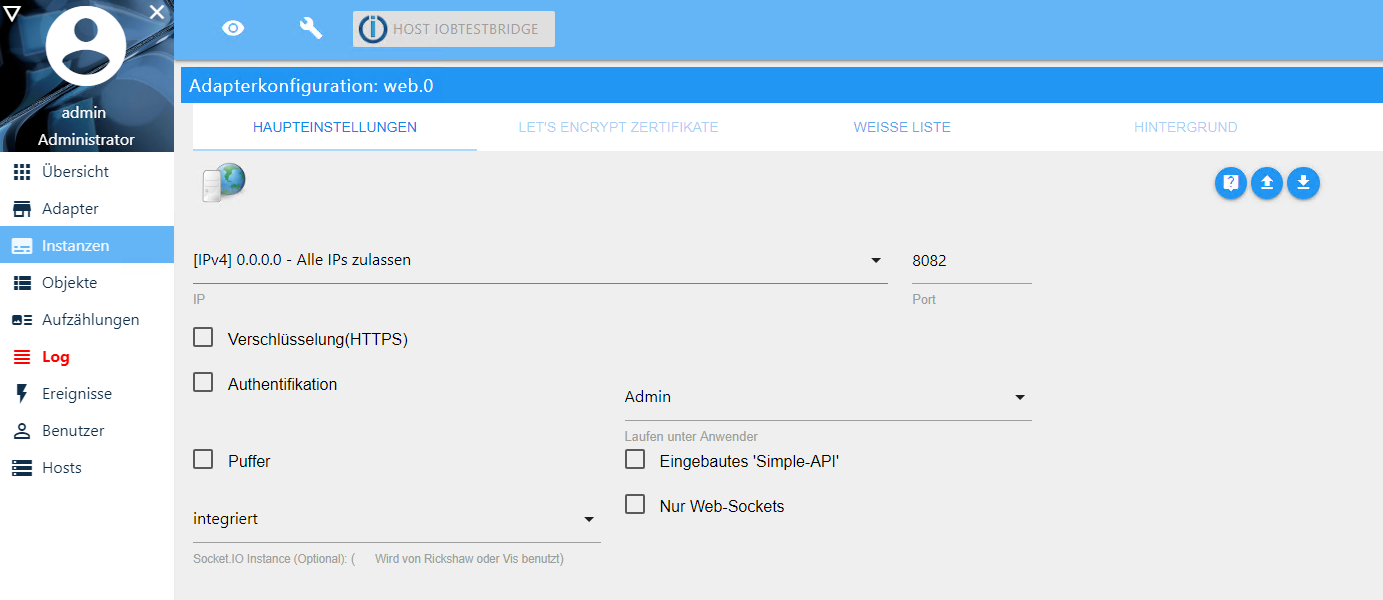Viewport: 1383px width, 600px height.
Task: Click the red Log lines icon
Action: (22, 357)
